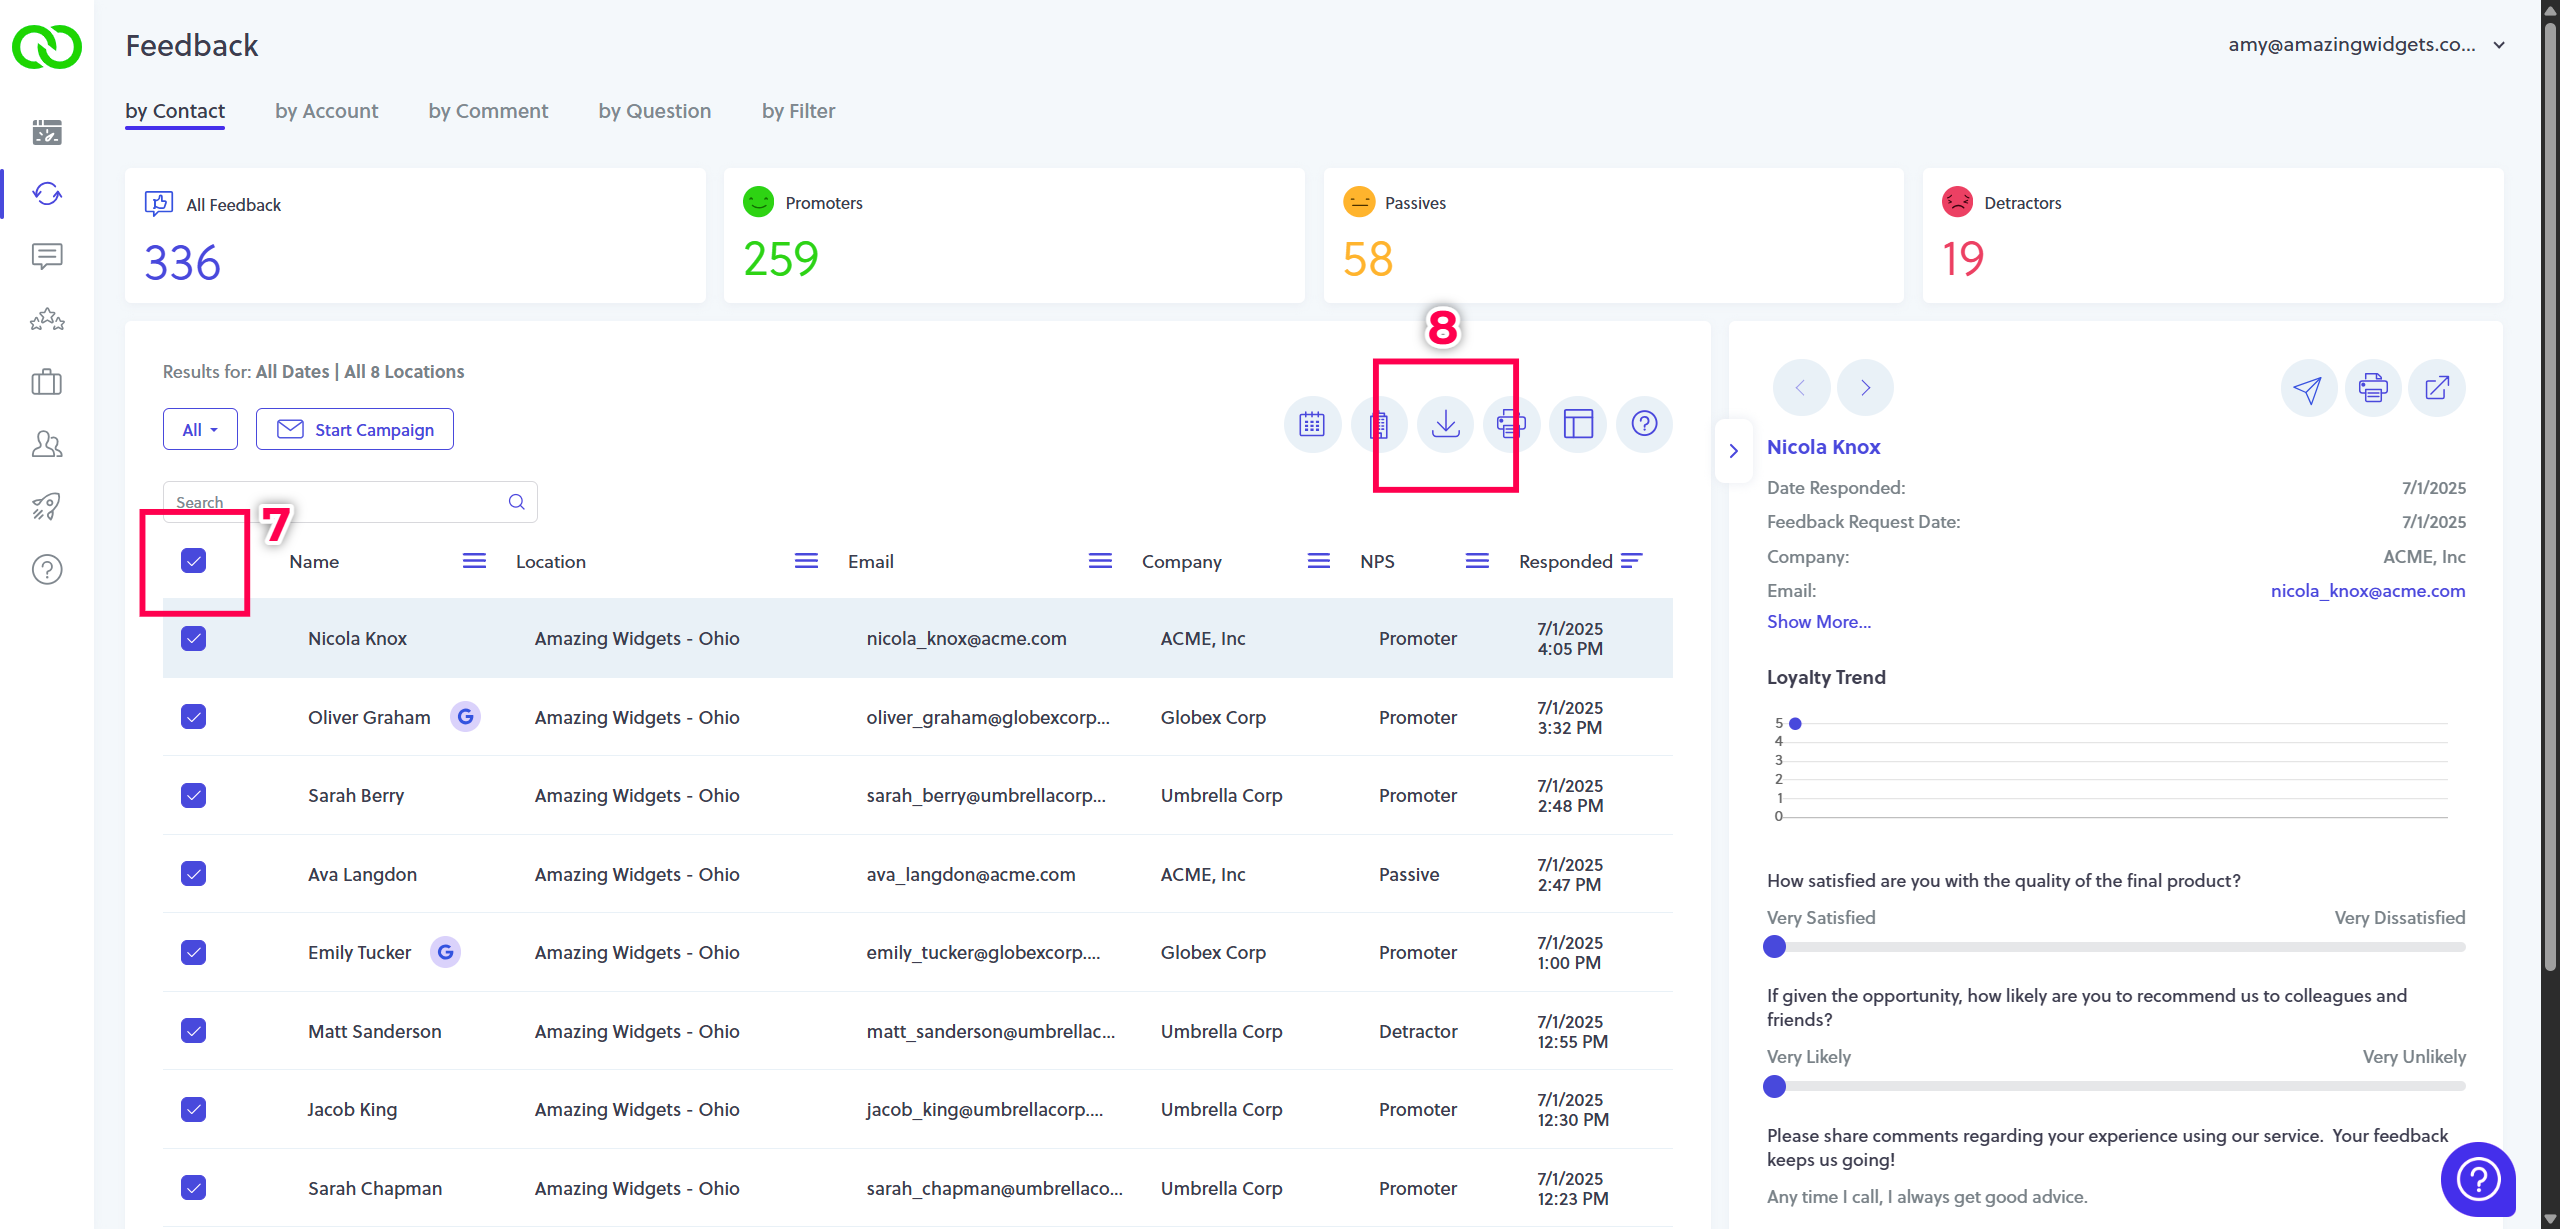This screenshot has height=1229, width=2560.
Task: Click the Show More link
Action: point(1818,622)
